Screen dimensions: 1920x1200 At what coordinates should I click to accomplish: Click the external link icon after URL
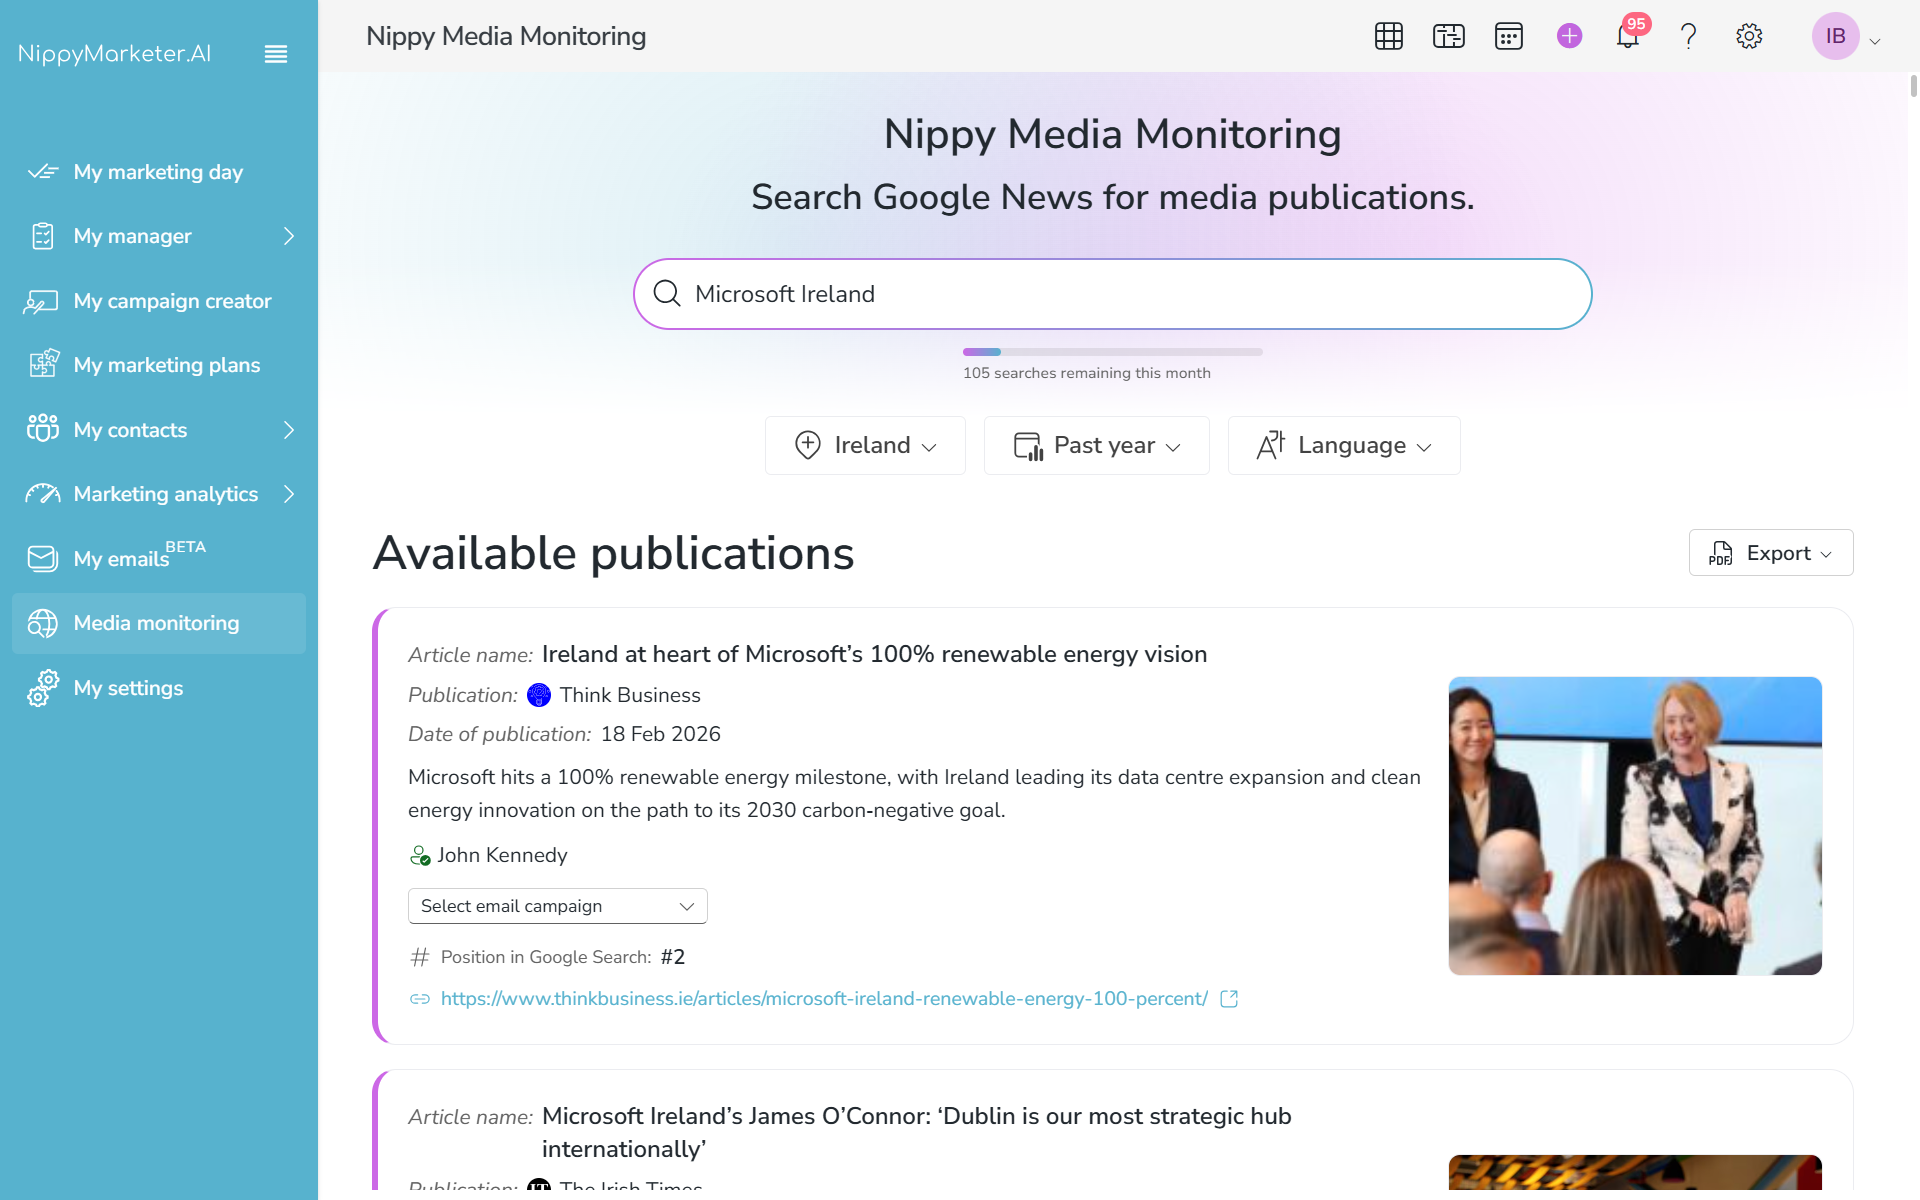tap(1229, 999)
